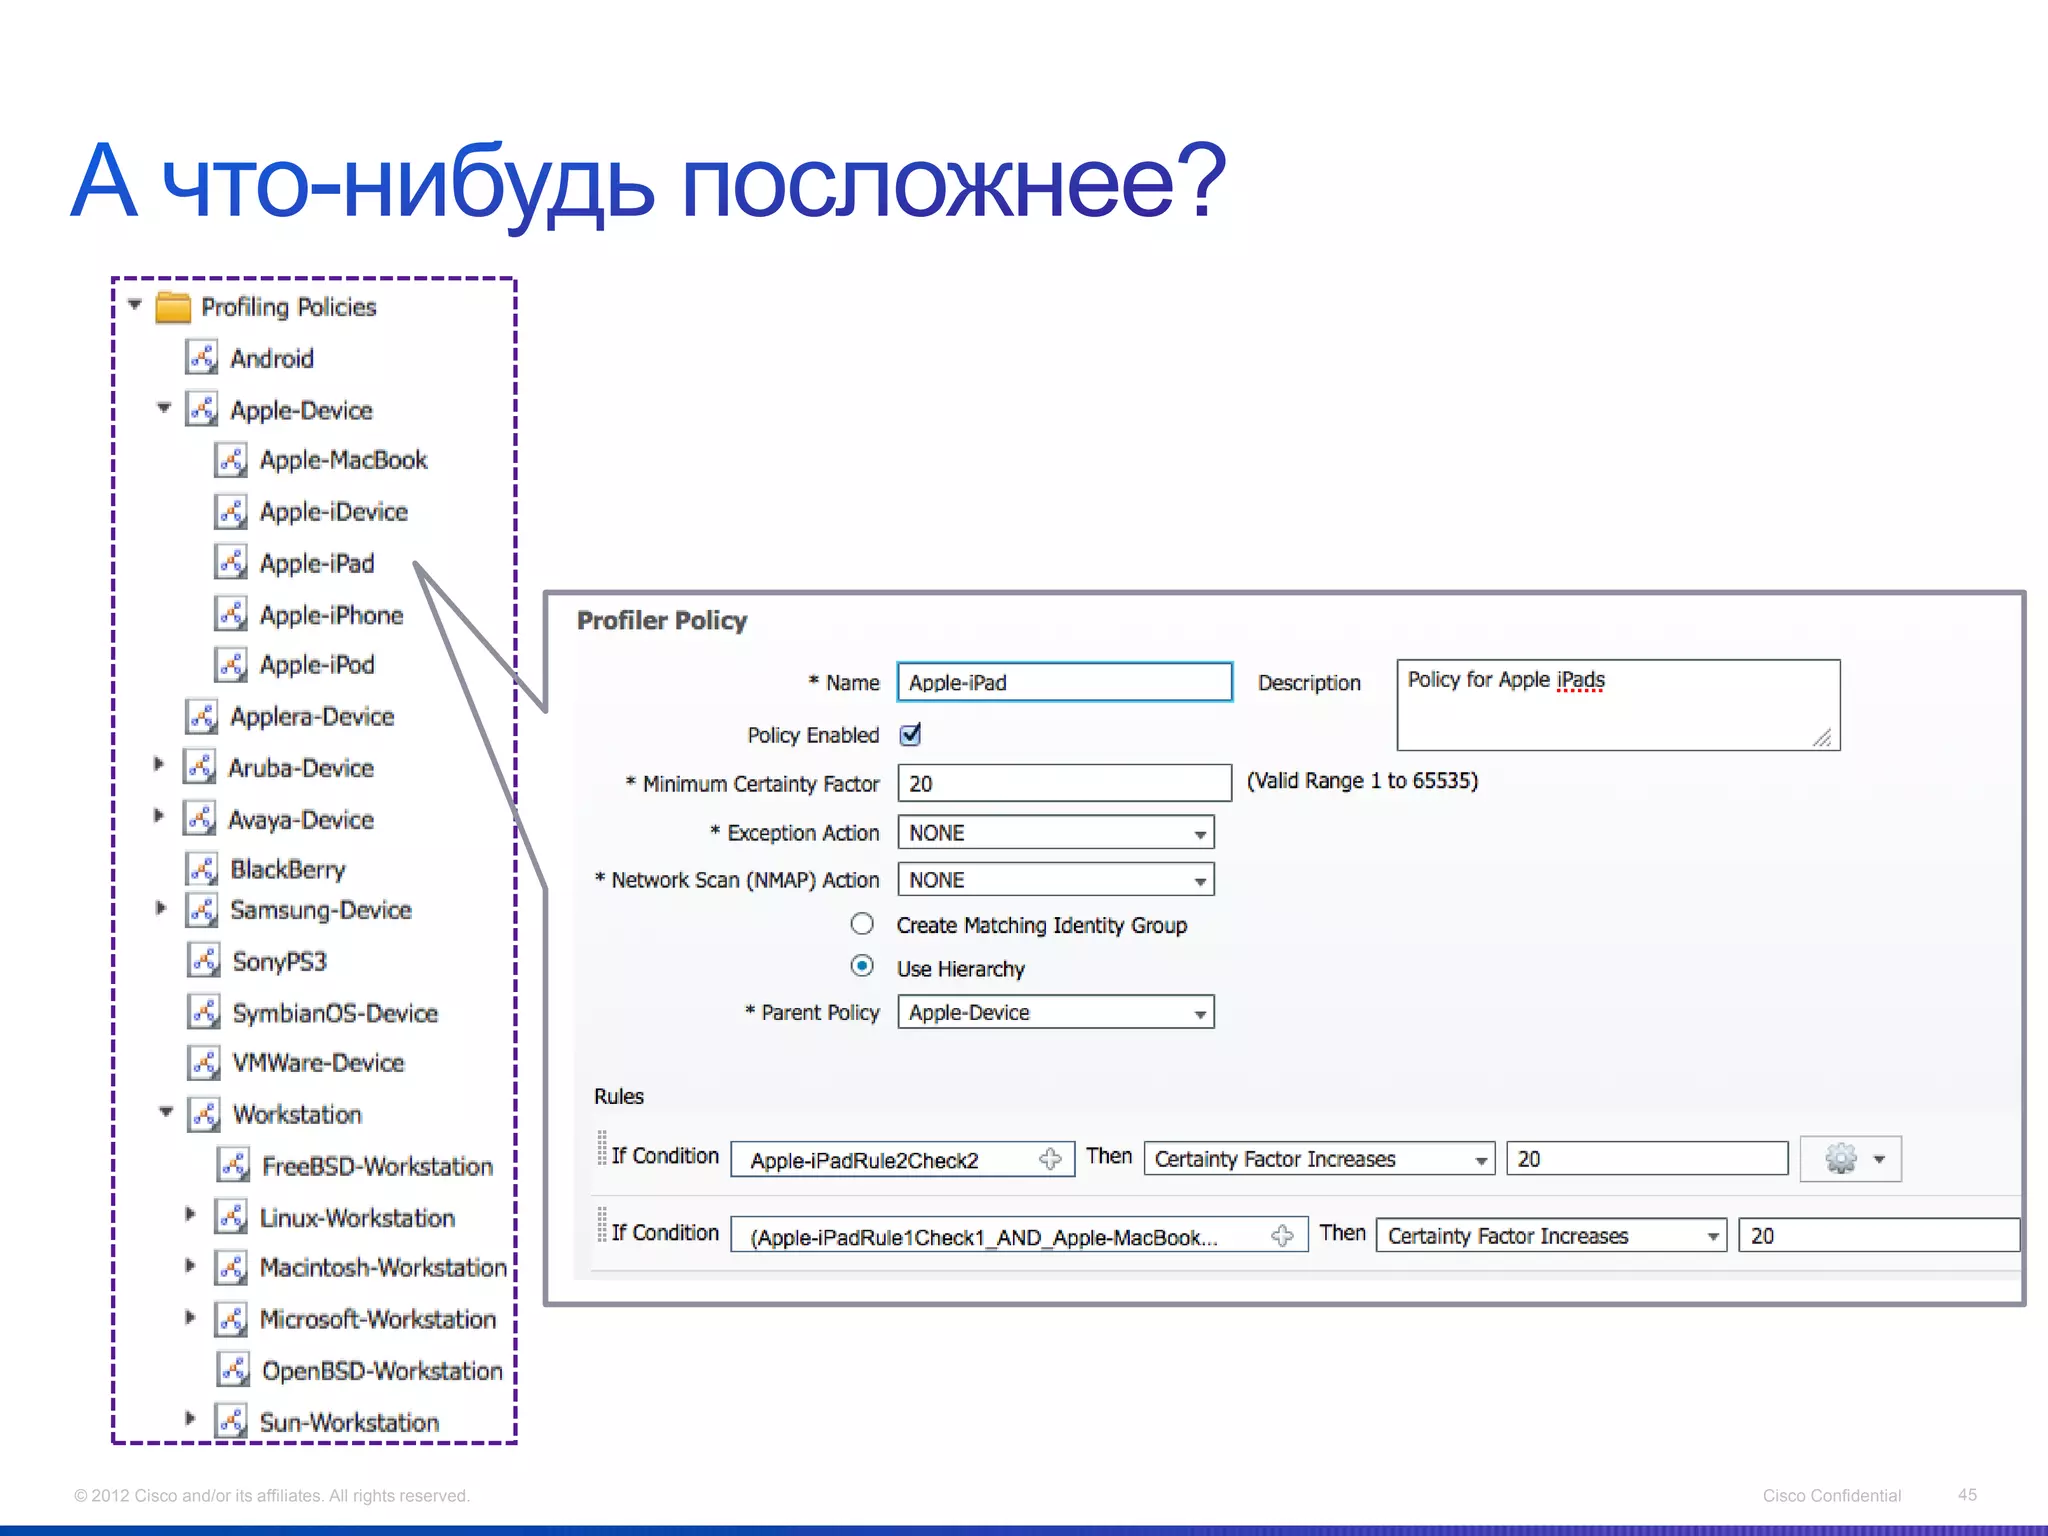
Task: Uncheck the Policy Enabled checkbox
Action: (910, 735)
